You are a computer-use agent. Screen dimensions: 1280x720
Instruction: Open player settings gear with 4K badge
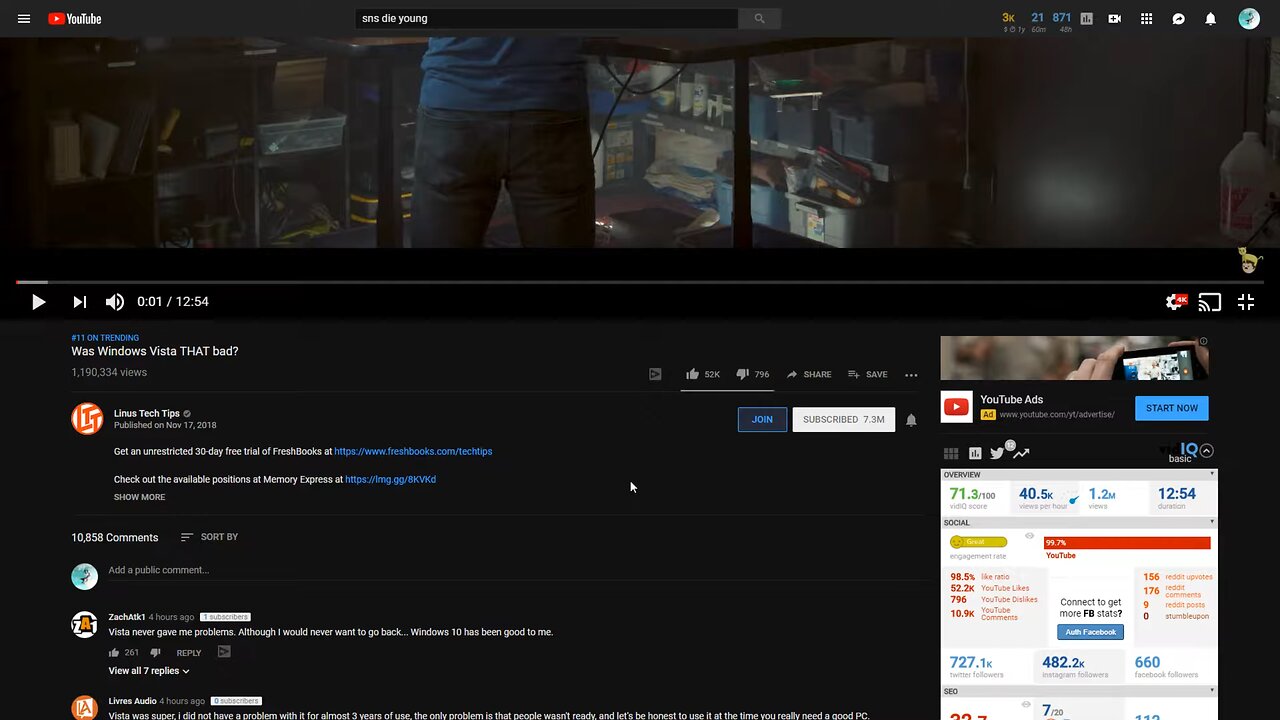[1176, 302]
